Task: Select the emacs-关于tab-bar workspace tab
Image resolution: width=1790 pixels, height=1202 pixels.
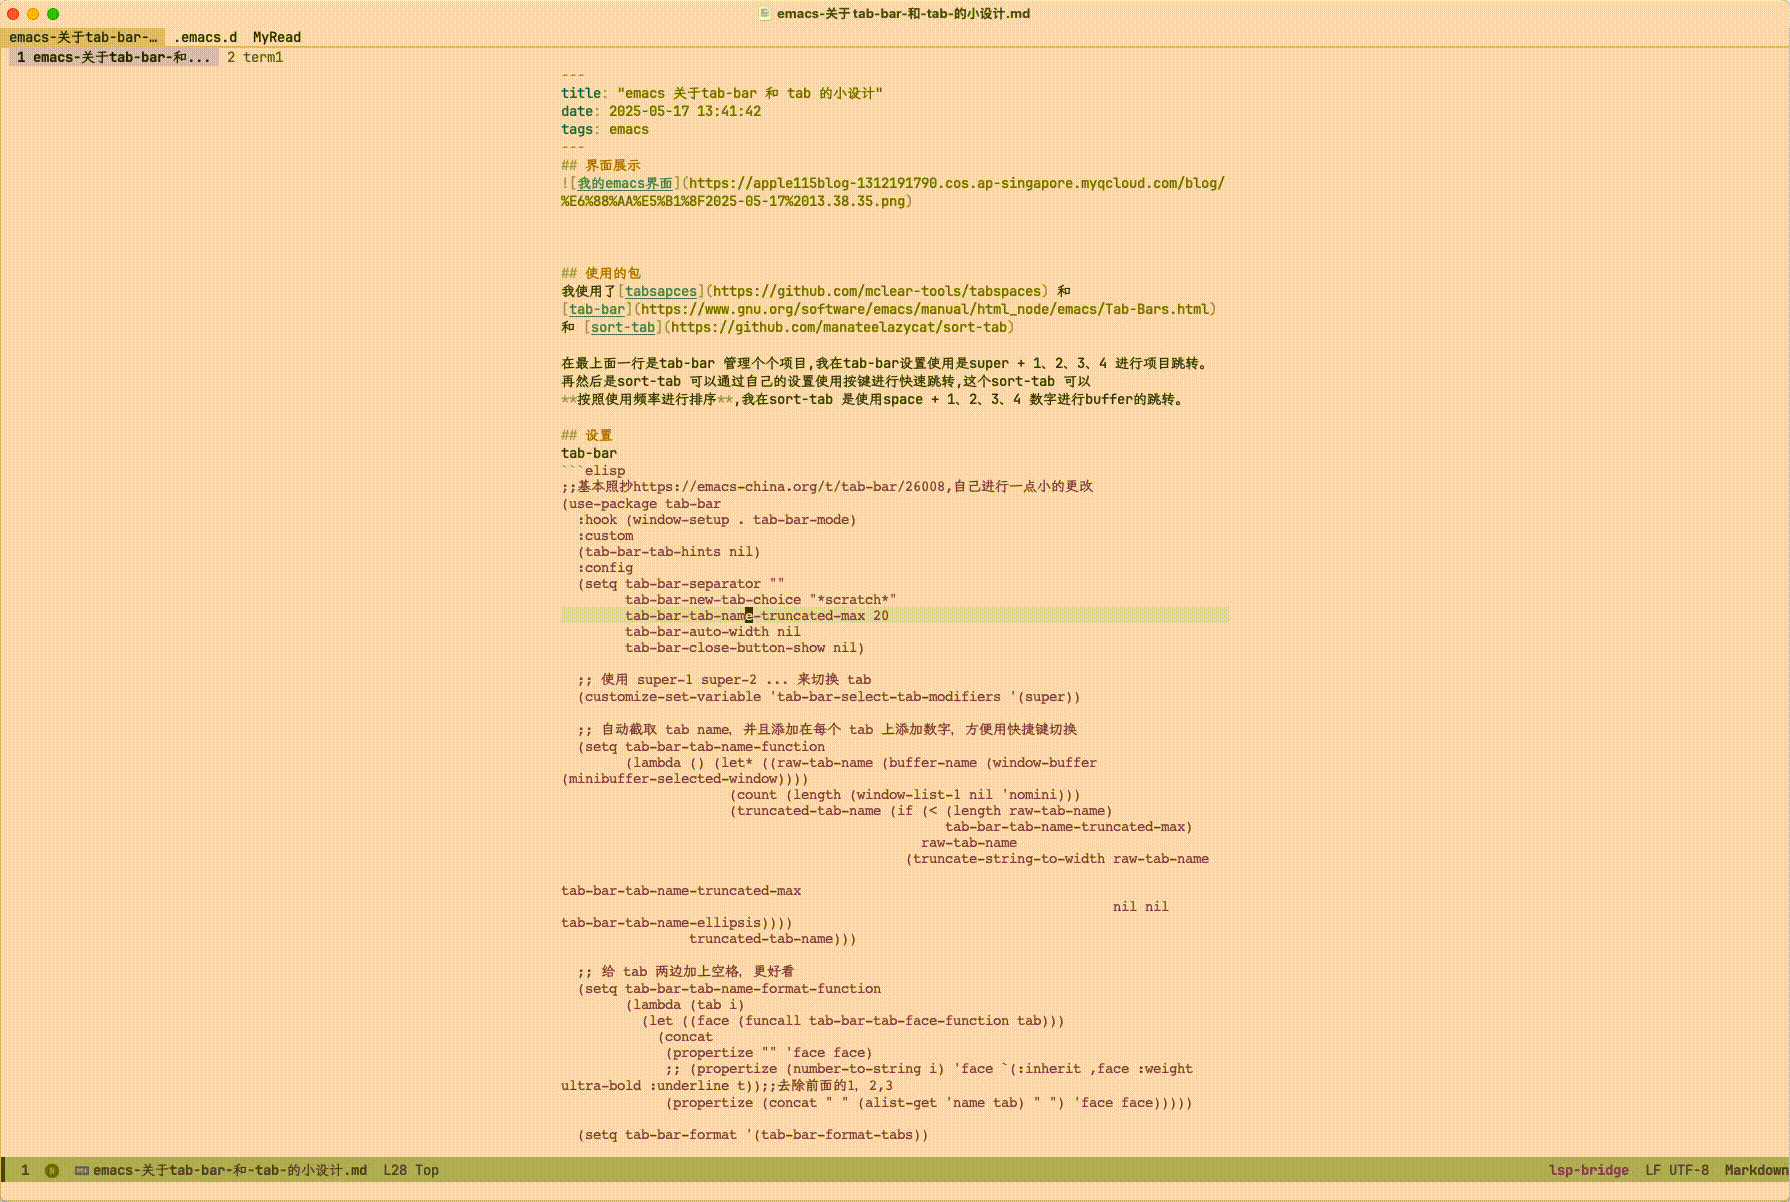Action: pos(83,37)
